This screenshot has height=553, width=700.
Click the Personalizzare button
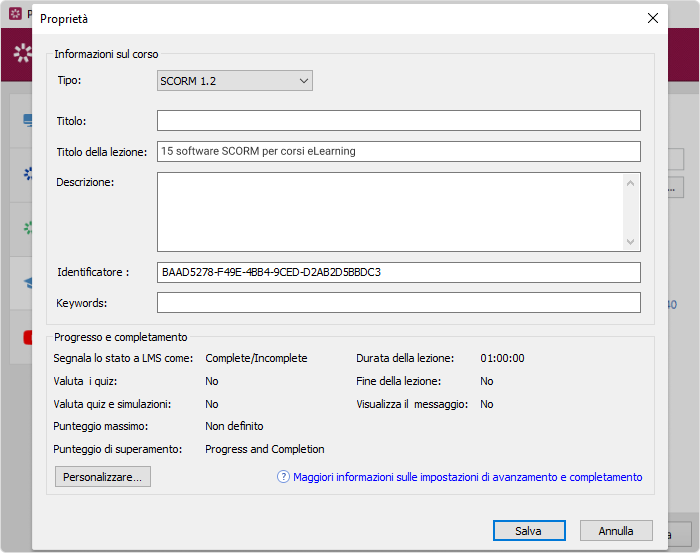click(103, 477)
